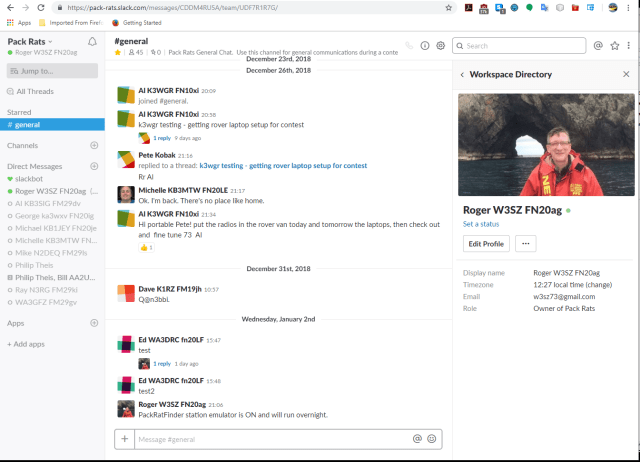The image size is (640, 462).
Task: Show channel details info icon
Action: [425, 46]
